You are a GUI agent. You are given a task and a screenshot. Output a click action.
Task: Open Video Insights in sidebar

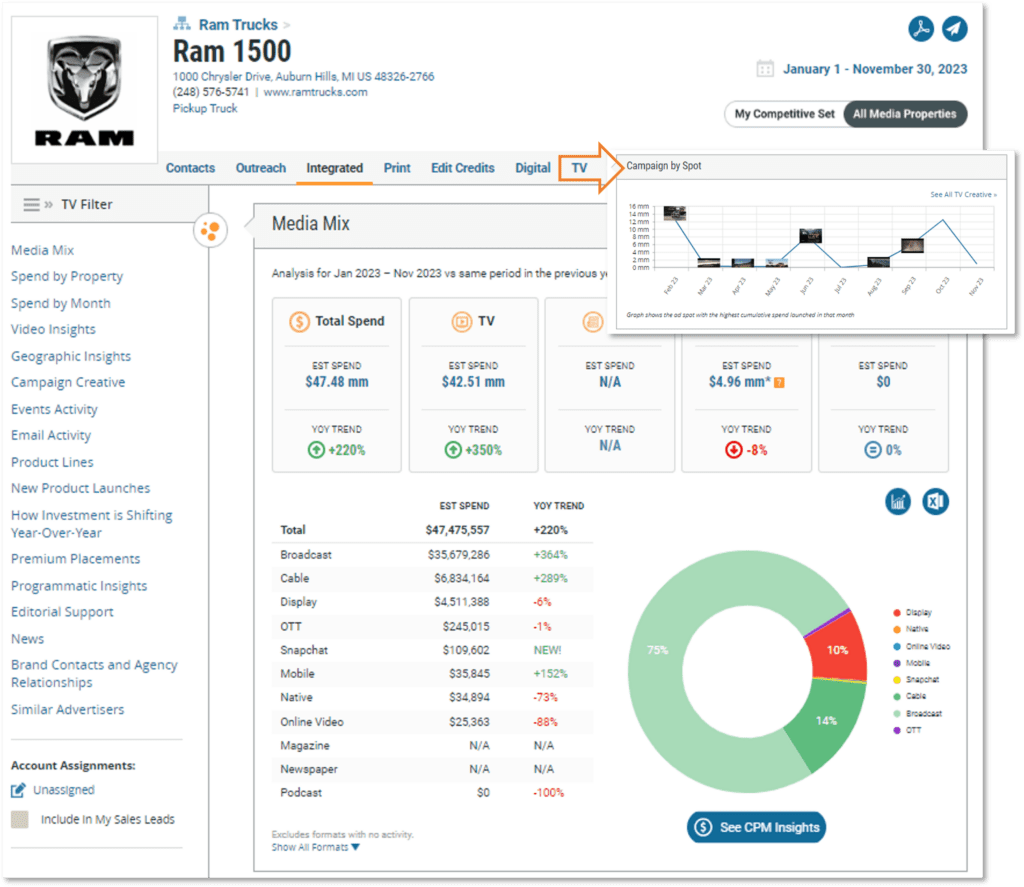[x=54, y=330]
